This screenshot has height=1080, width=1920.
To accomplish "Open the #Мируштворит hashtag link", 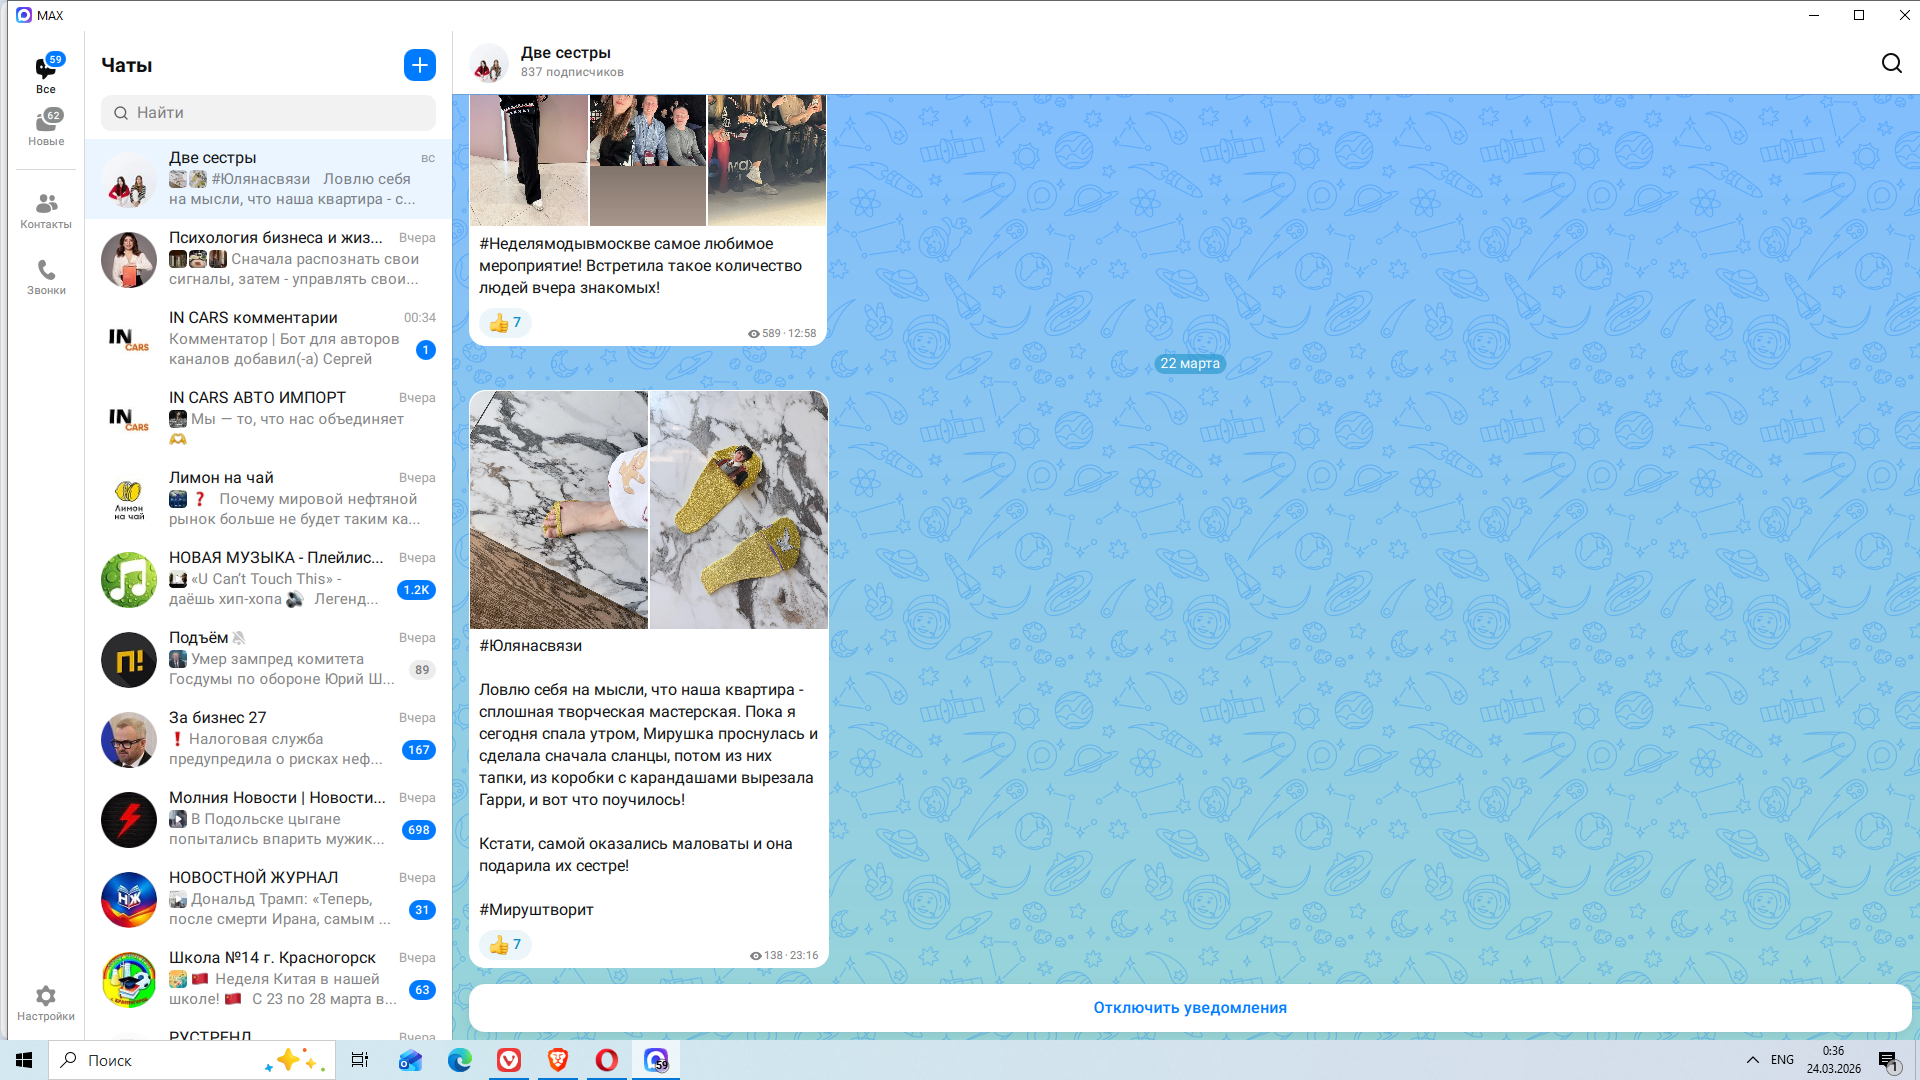I will click(536, 910).
